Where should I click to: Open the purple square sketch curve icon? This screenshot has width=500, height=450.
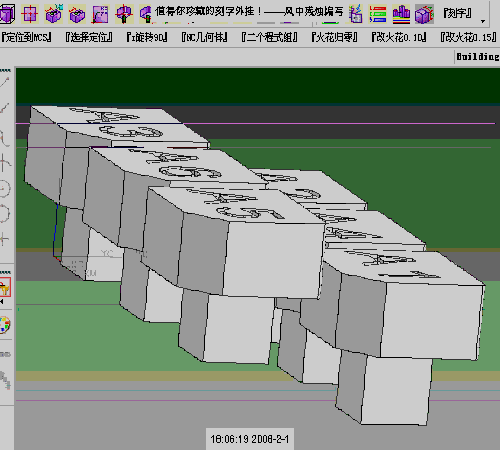pos(100,14)
